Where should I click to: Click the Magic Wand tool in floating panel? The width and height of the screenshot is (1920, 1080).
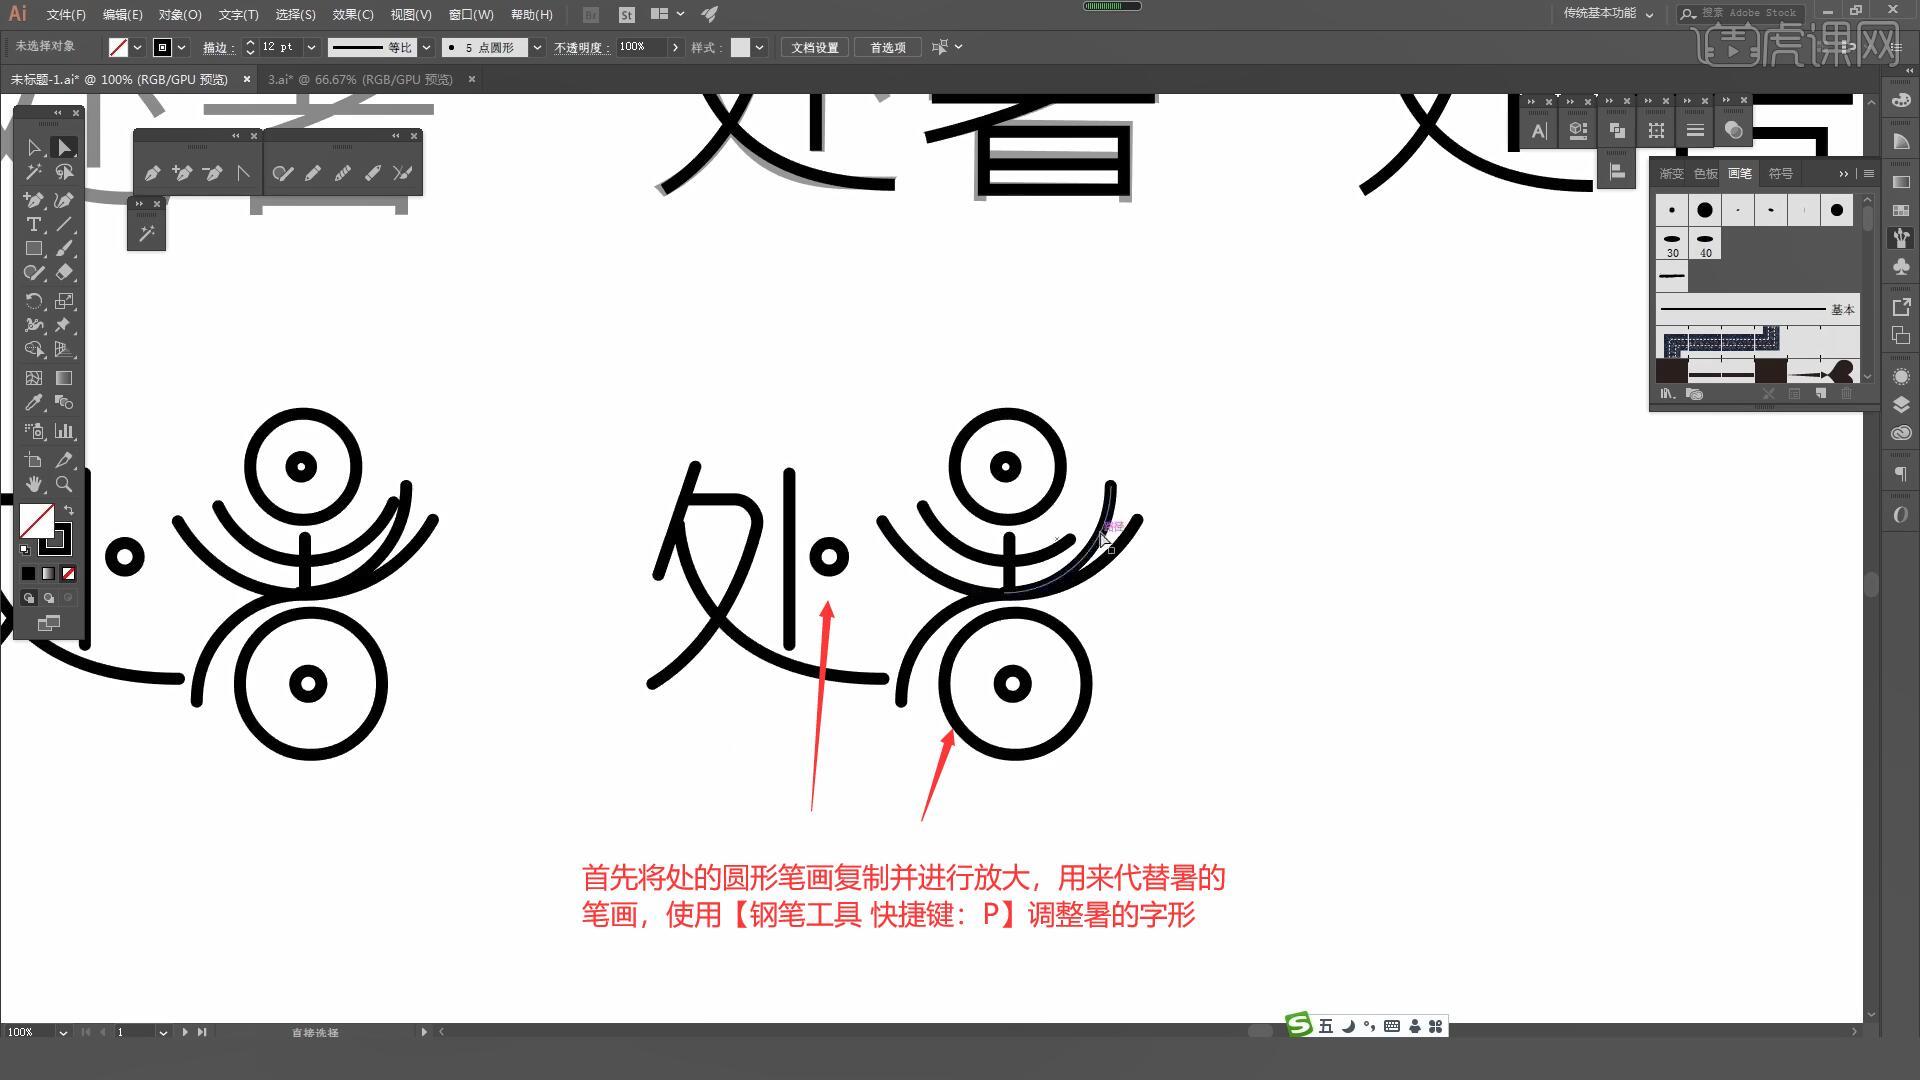click(146, 233)
